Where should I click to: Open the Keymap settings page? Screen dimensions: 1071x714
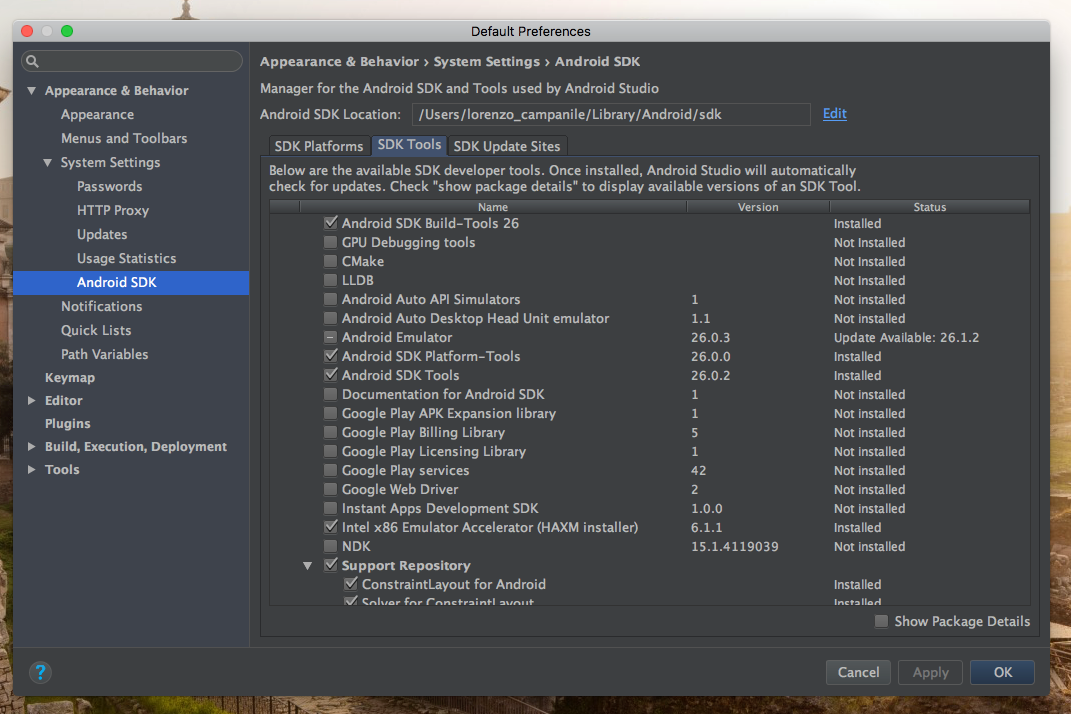pos(70,377)
